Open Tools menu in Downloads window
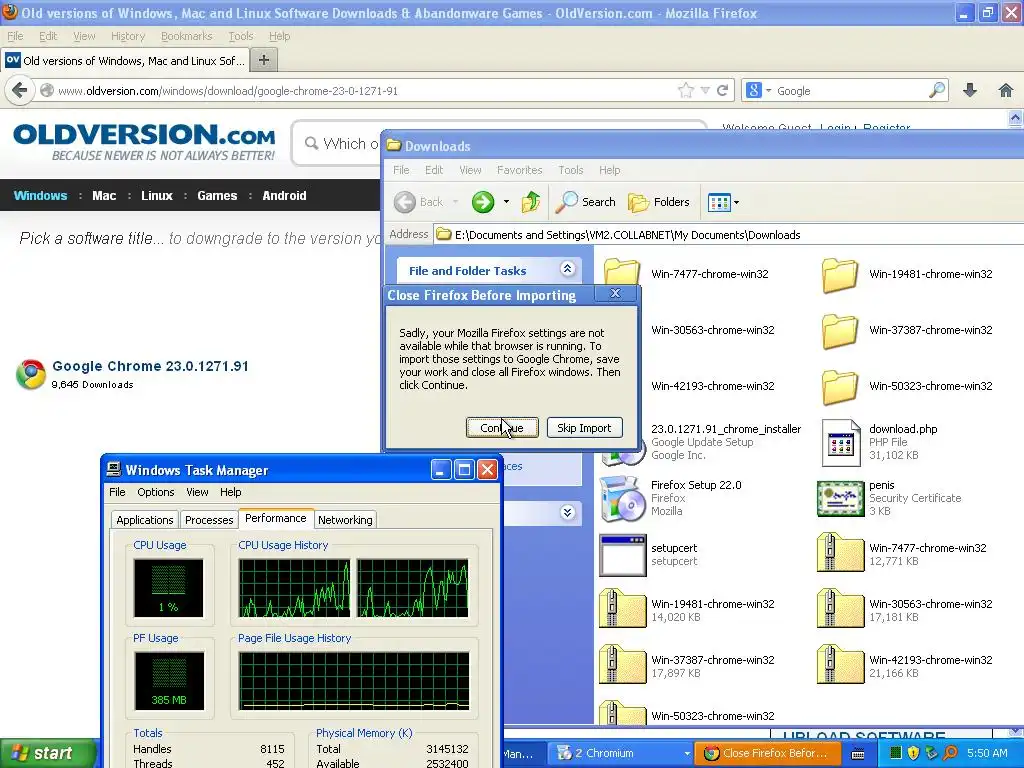This screenshot has width=1024, height=768. pos(570,170)
